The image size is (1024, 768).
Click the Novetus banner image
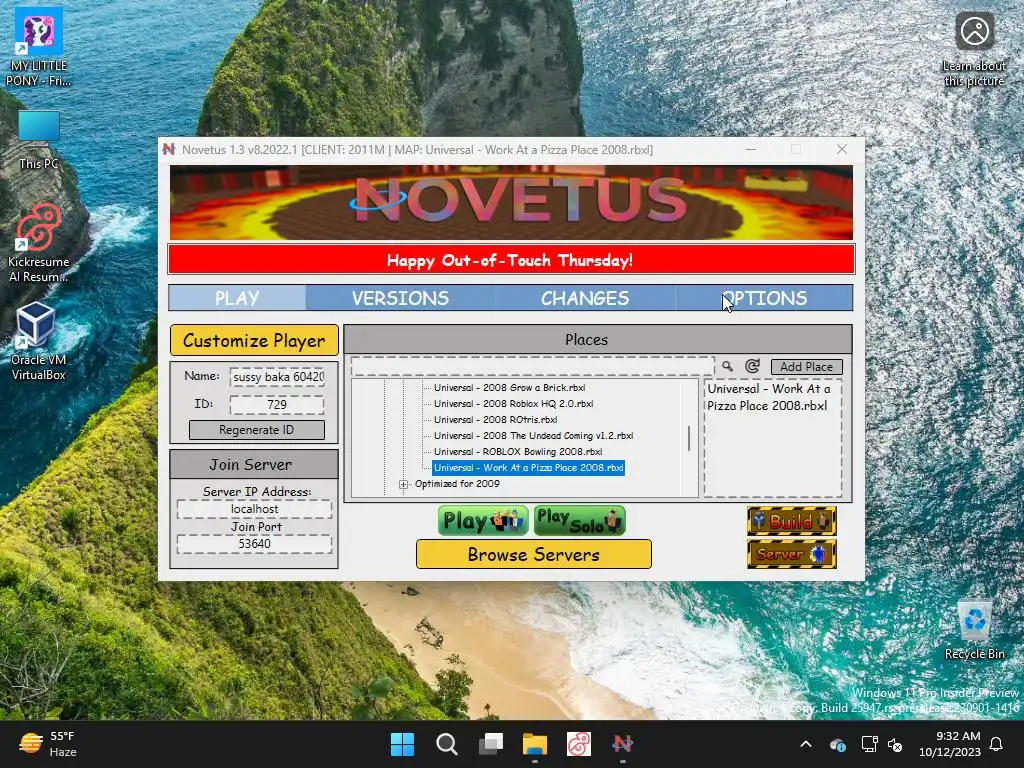point(511,202)
